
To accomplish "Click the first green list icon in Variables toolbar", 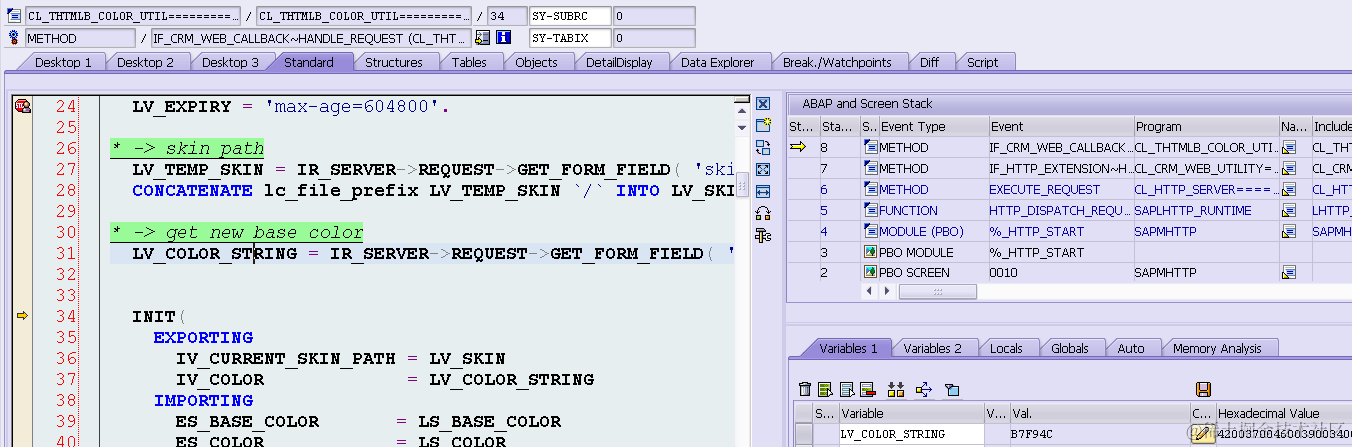I will click(825, 389).
